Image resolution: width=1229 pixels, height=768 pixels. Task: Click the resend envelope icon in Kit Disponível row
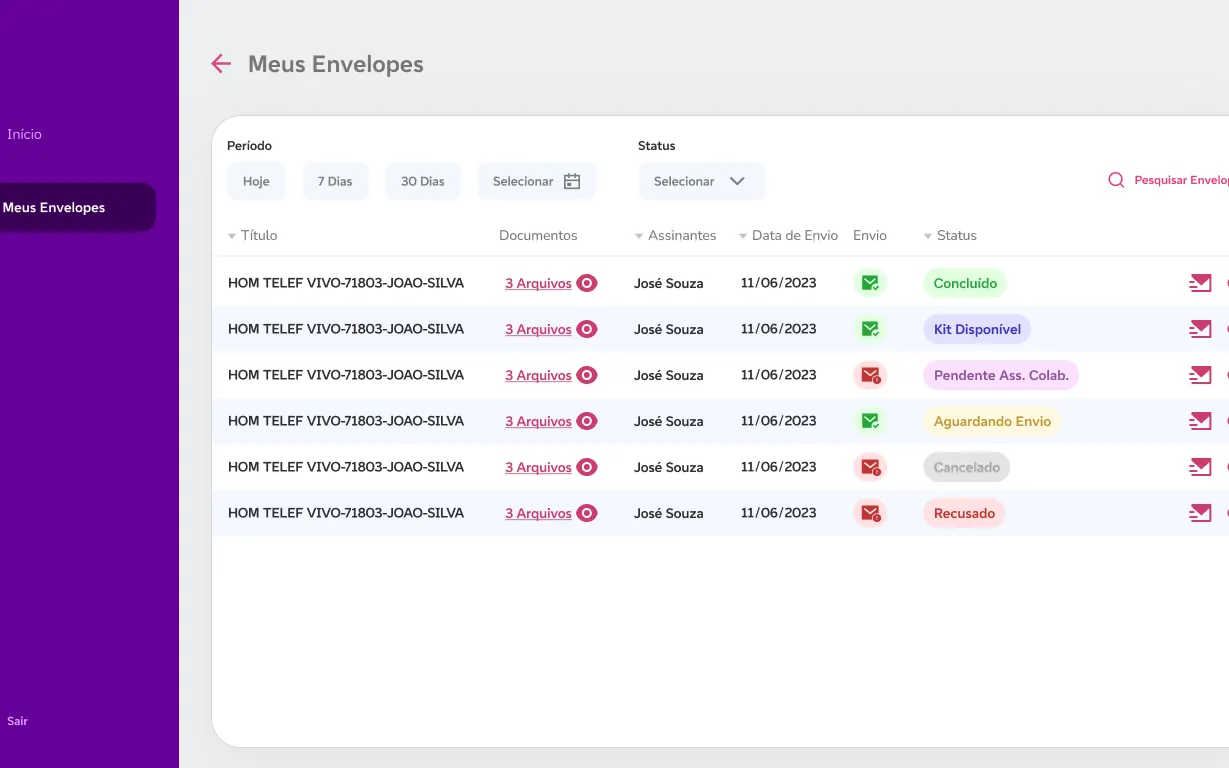(1200, 329)
